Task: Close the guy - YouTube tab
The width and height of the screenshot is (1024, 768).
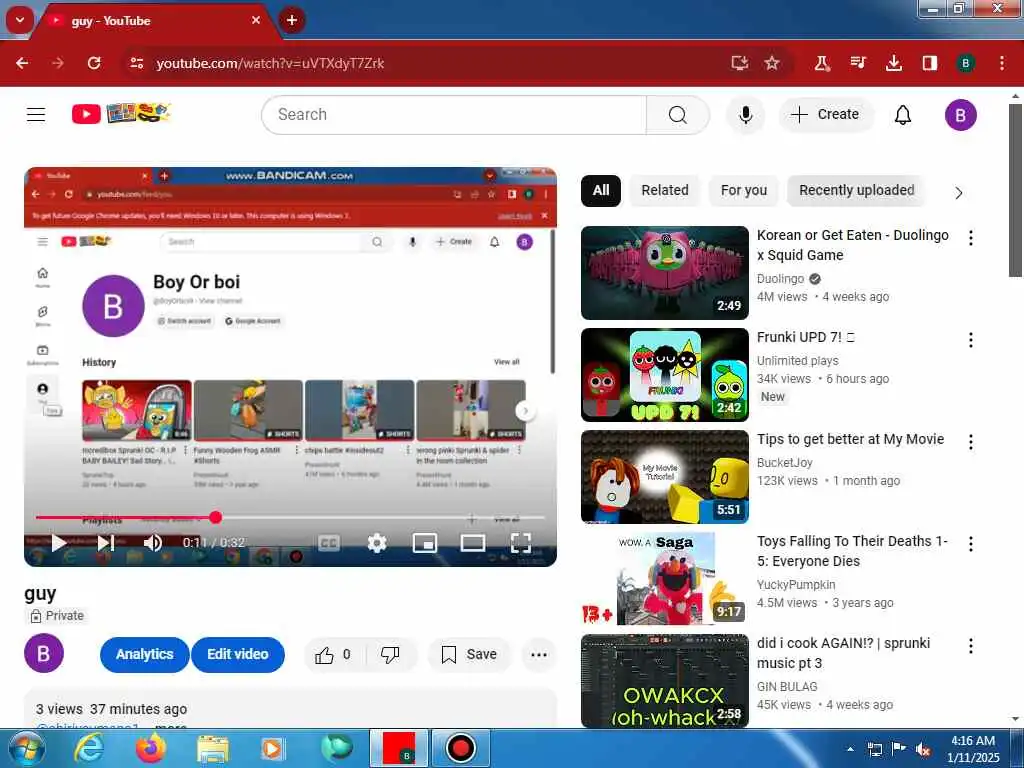Action: [x=256, y=20]
